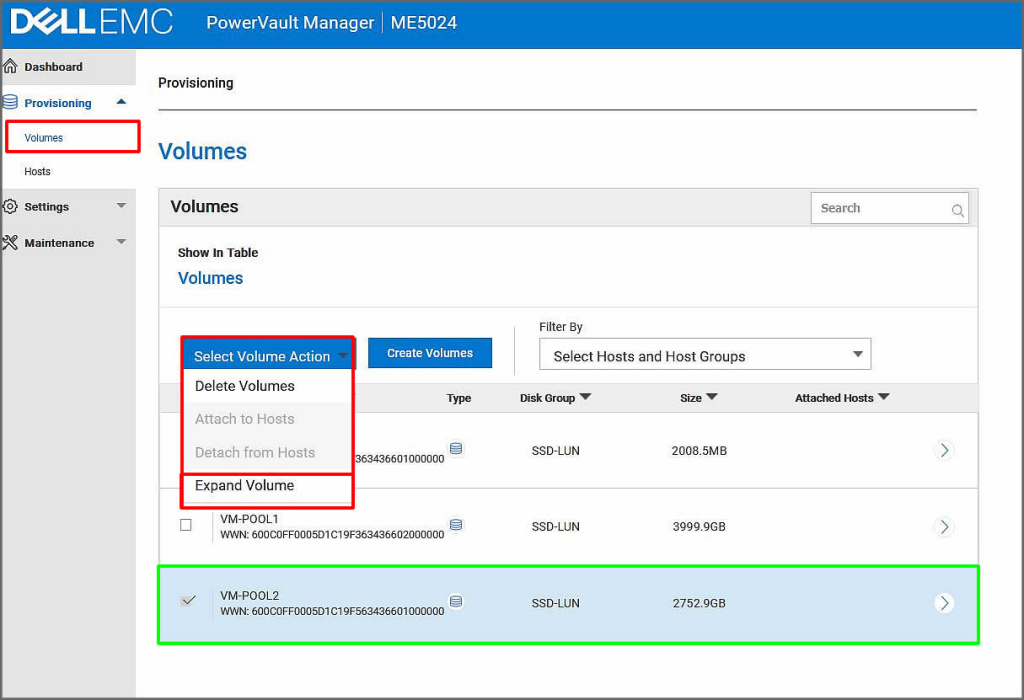Open Select Hosts and Host Groups filter
The width and height of the screenshot is (1024, 700).
pos(704,355)
